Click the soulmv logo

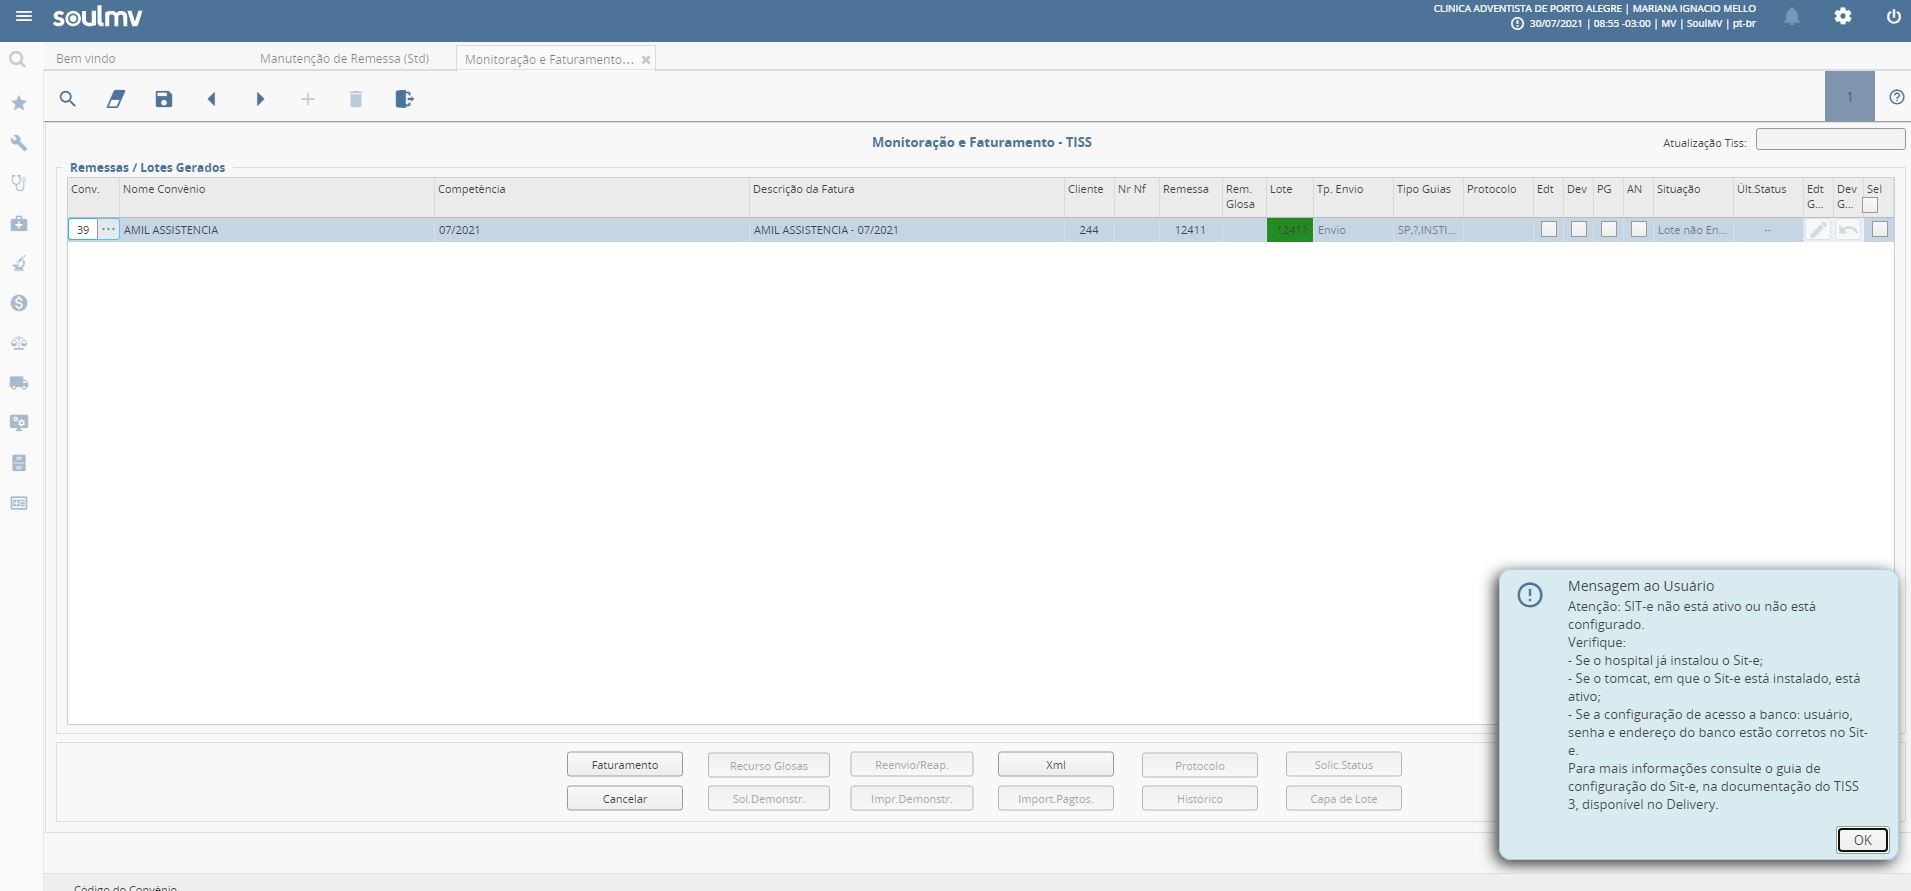coord(98,17)
